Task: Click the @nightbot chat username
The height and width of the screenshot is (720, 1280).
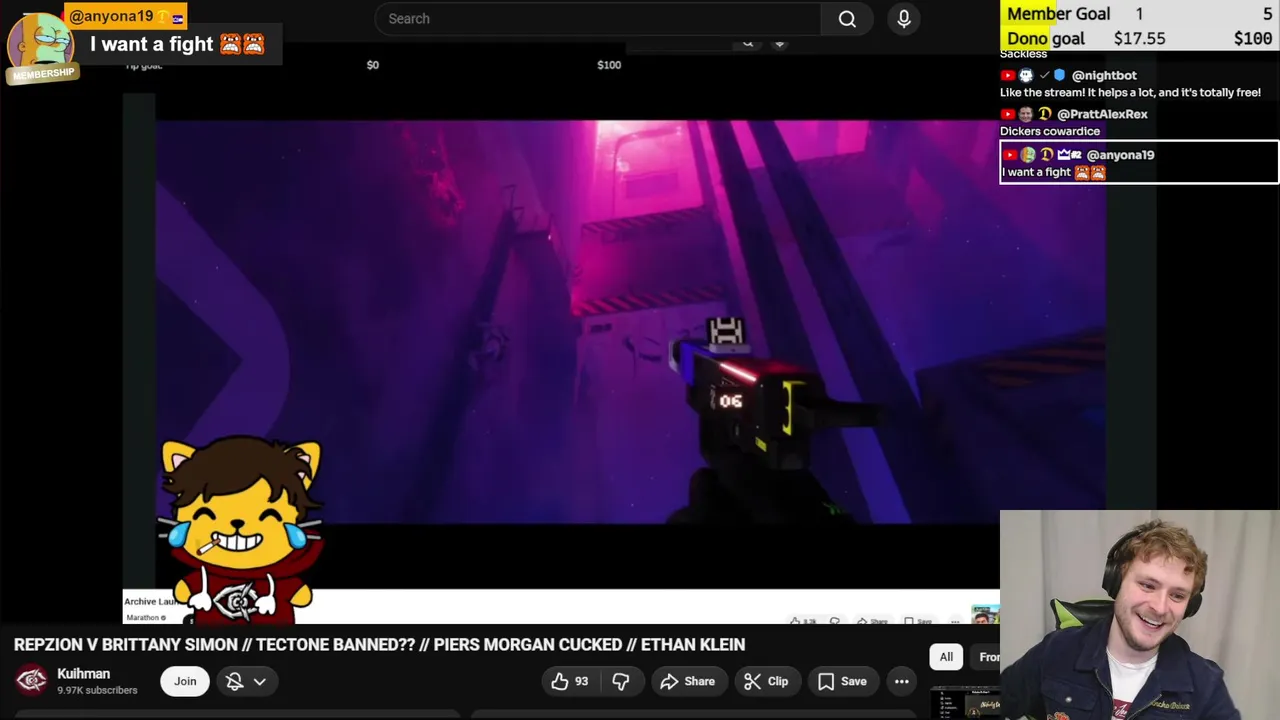Action: pos(1104,75)
